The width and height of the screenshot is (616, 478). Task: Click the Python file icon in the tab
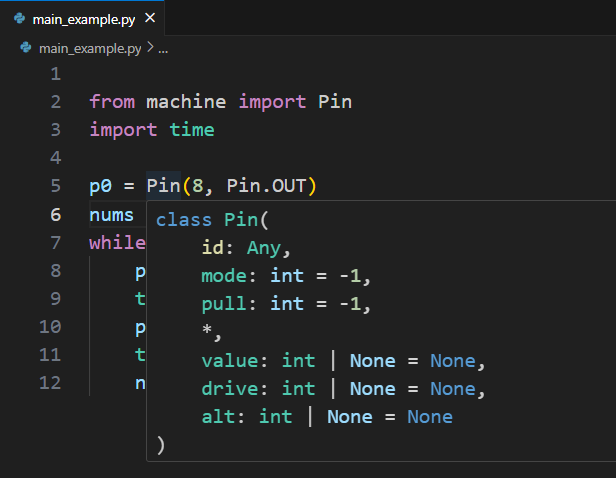pyautogui.click(x=20, y=18)
